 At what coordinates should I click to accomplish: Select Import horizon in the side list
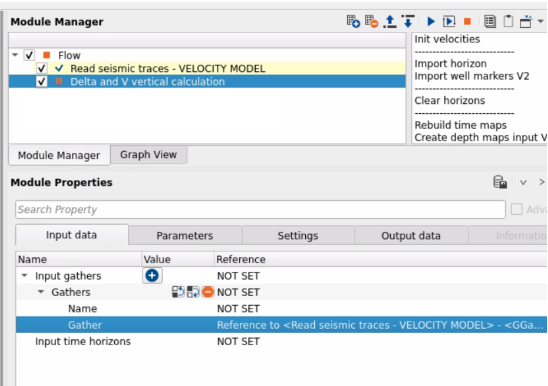pos(450,64)
